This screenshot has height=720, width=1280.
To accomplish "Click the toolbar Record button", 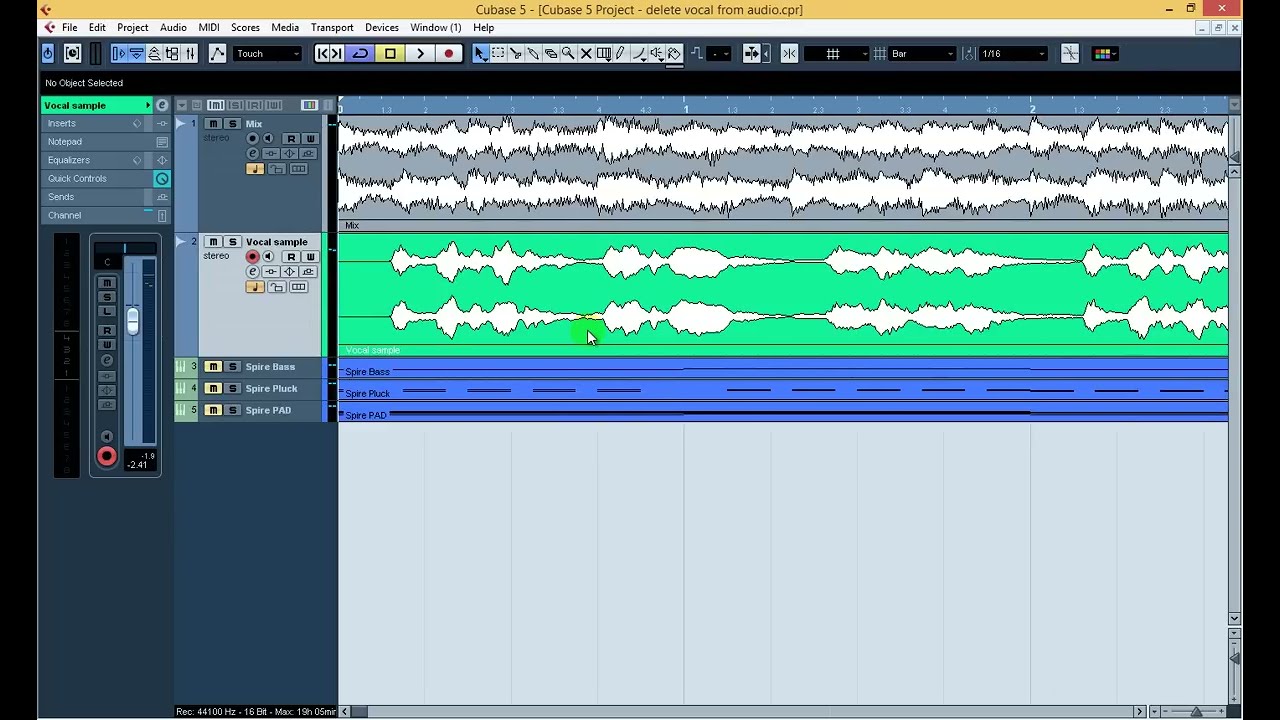I will 449,53.
